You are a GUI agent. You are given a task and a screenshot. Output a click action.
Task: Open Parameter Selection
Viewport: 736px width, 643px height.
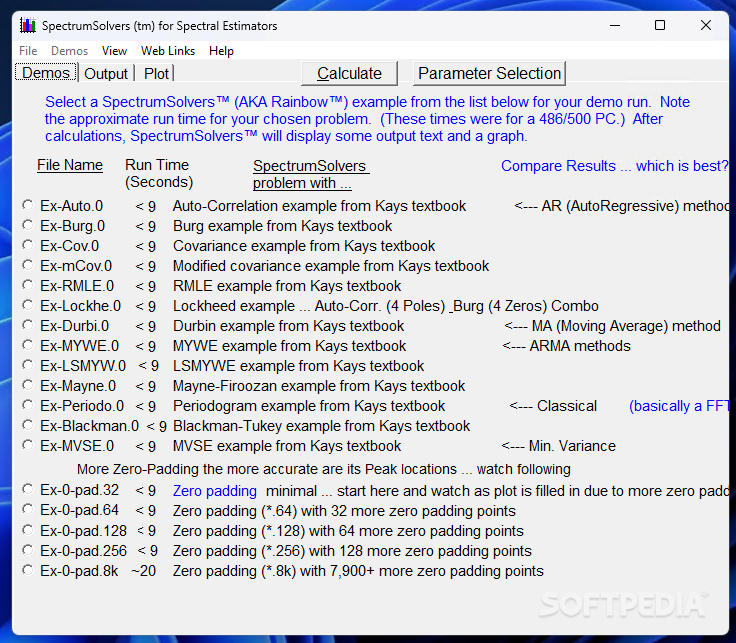[489, 73]
